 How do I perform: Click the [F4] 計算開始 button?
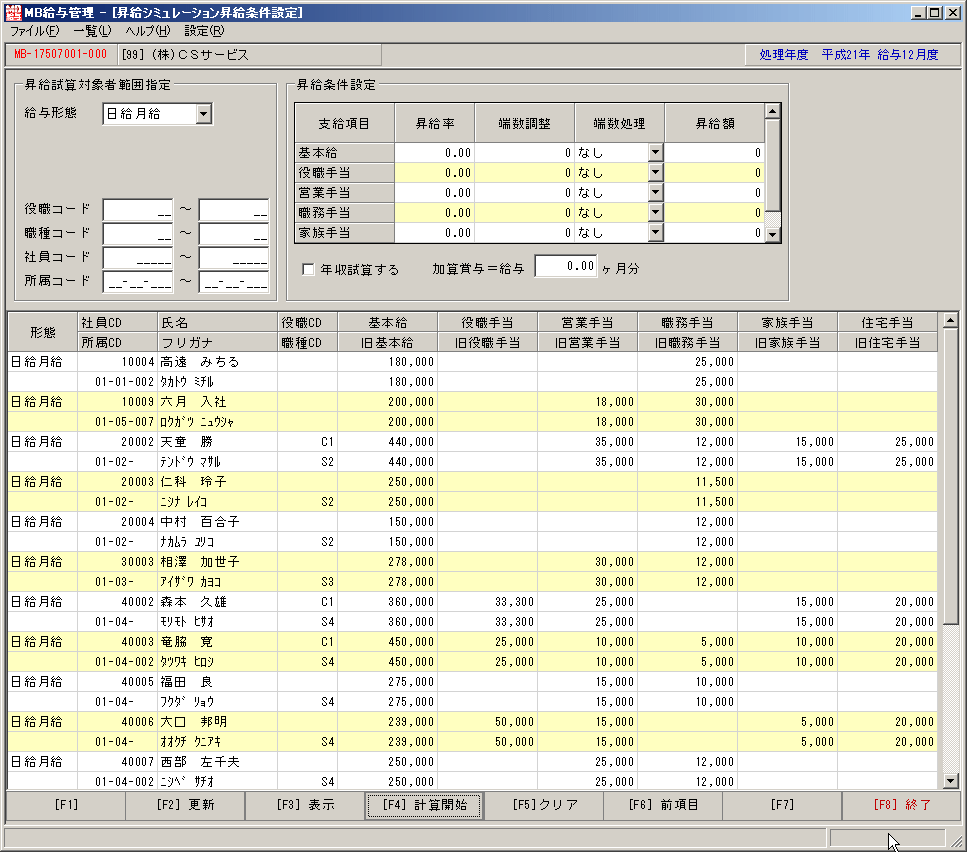point(424,805)
